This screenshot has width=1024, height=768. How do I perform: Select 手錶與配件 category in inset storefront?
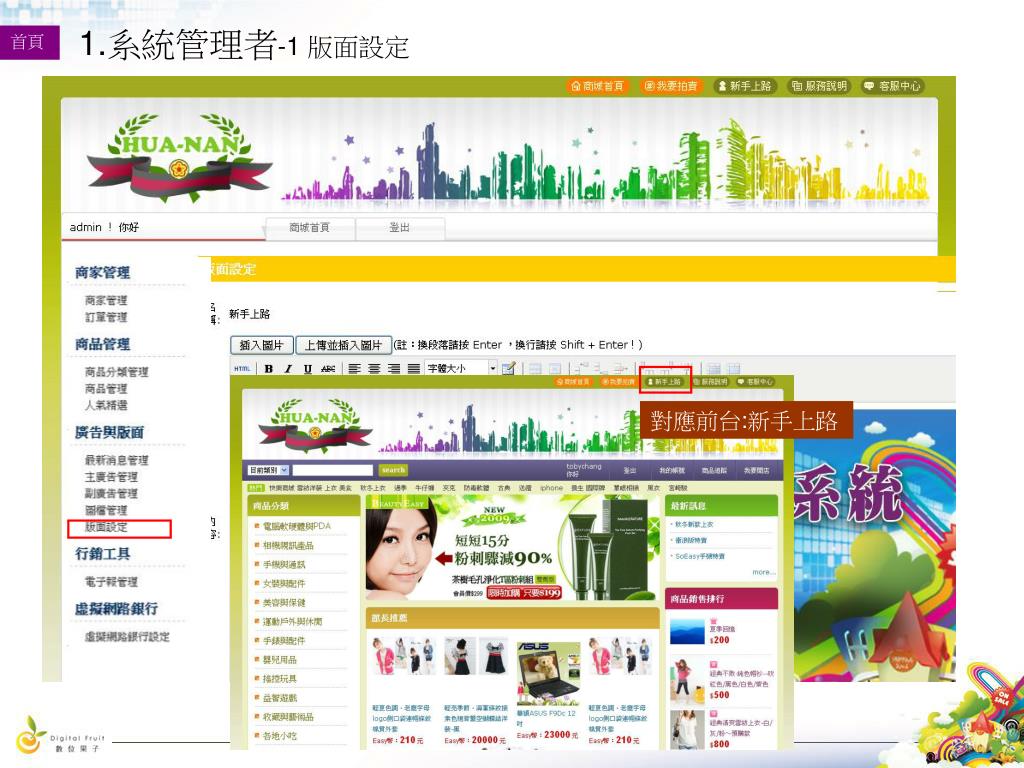pyautogui.click(x=283, y=641)
